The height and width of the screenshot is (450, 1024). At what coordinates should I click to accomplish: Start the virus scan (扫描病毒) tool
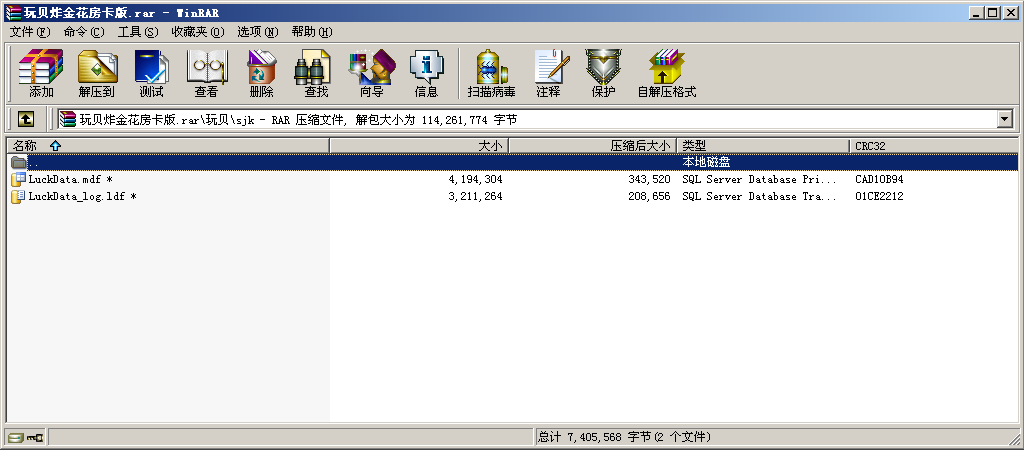pos(491,73)
